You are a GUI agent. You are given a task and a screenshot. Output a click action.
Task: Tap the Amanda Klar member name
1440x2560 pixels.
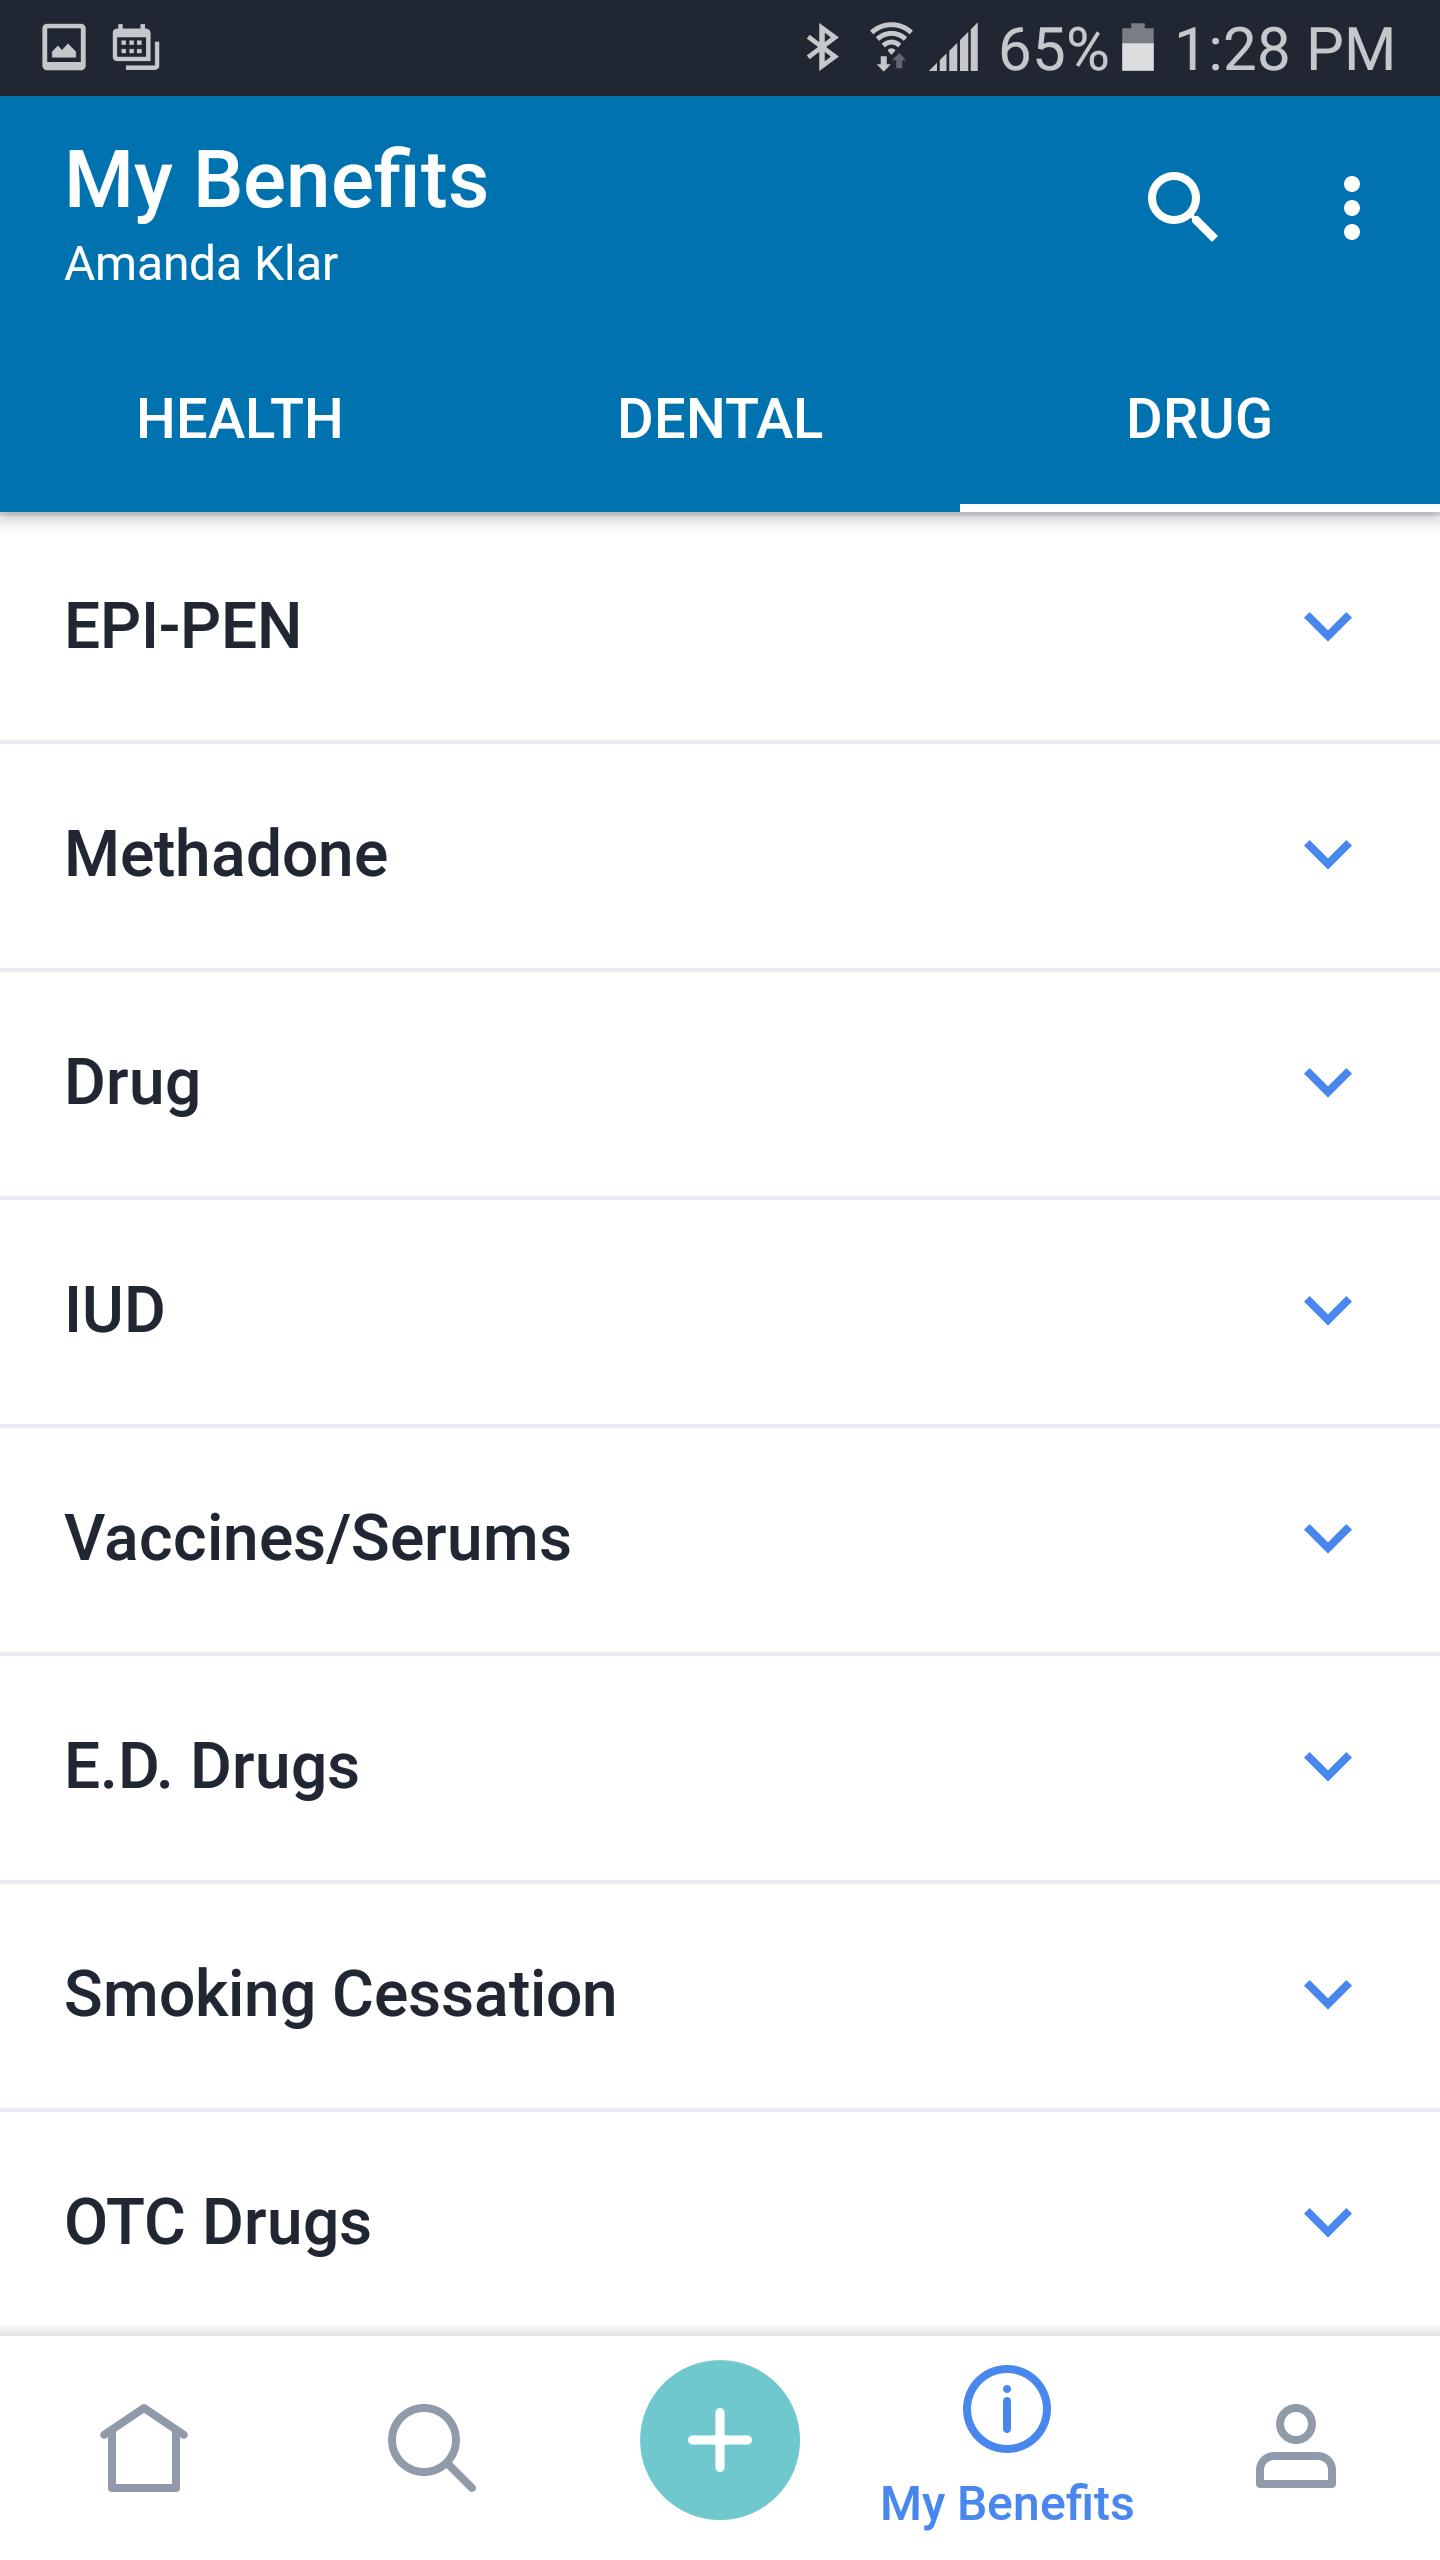(x=201, y=264)
